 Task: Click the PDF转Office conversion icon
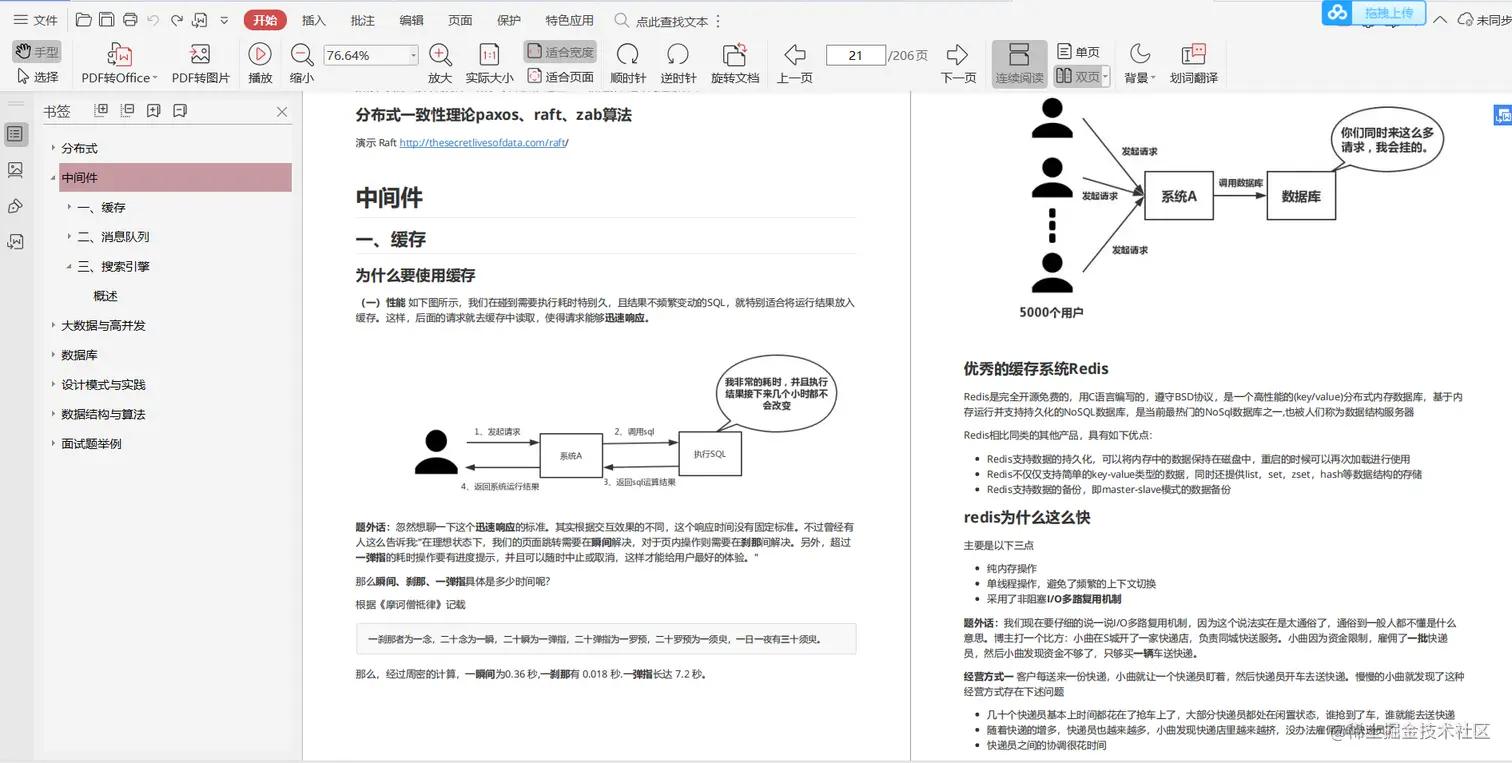[x=120, y=55]
